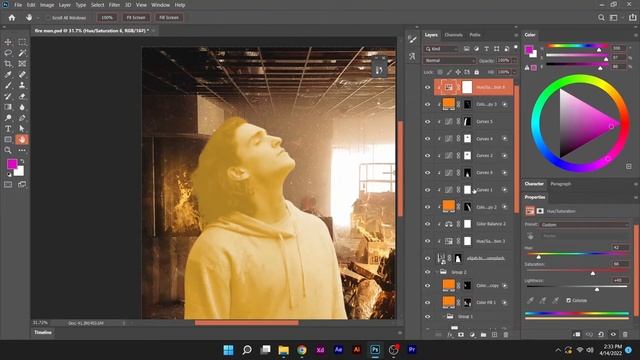Hide the Color Fill 1 layer
Screen dimensions: 640x360
click(427, 302)
